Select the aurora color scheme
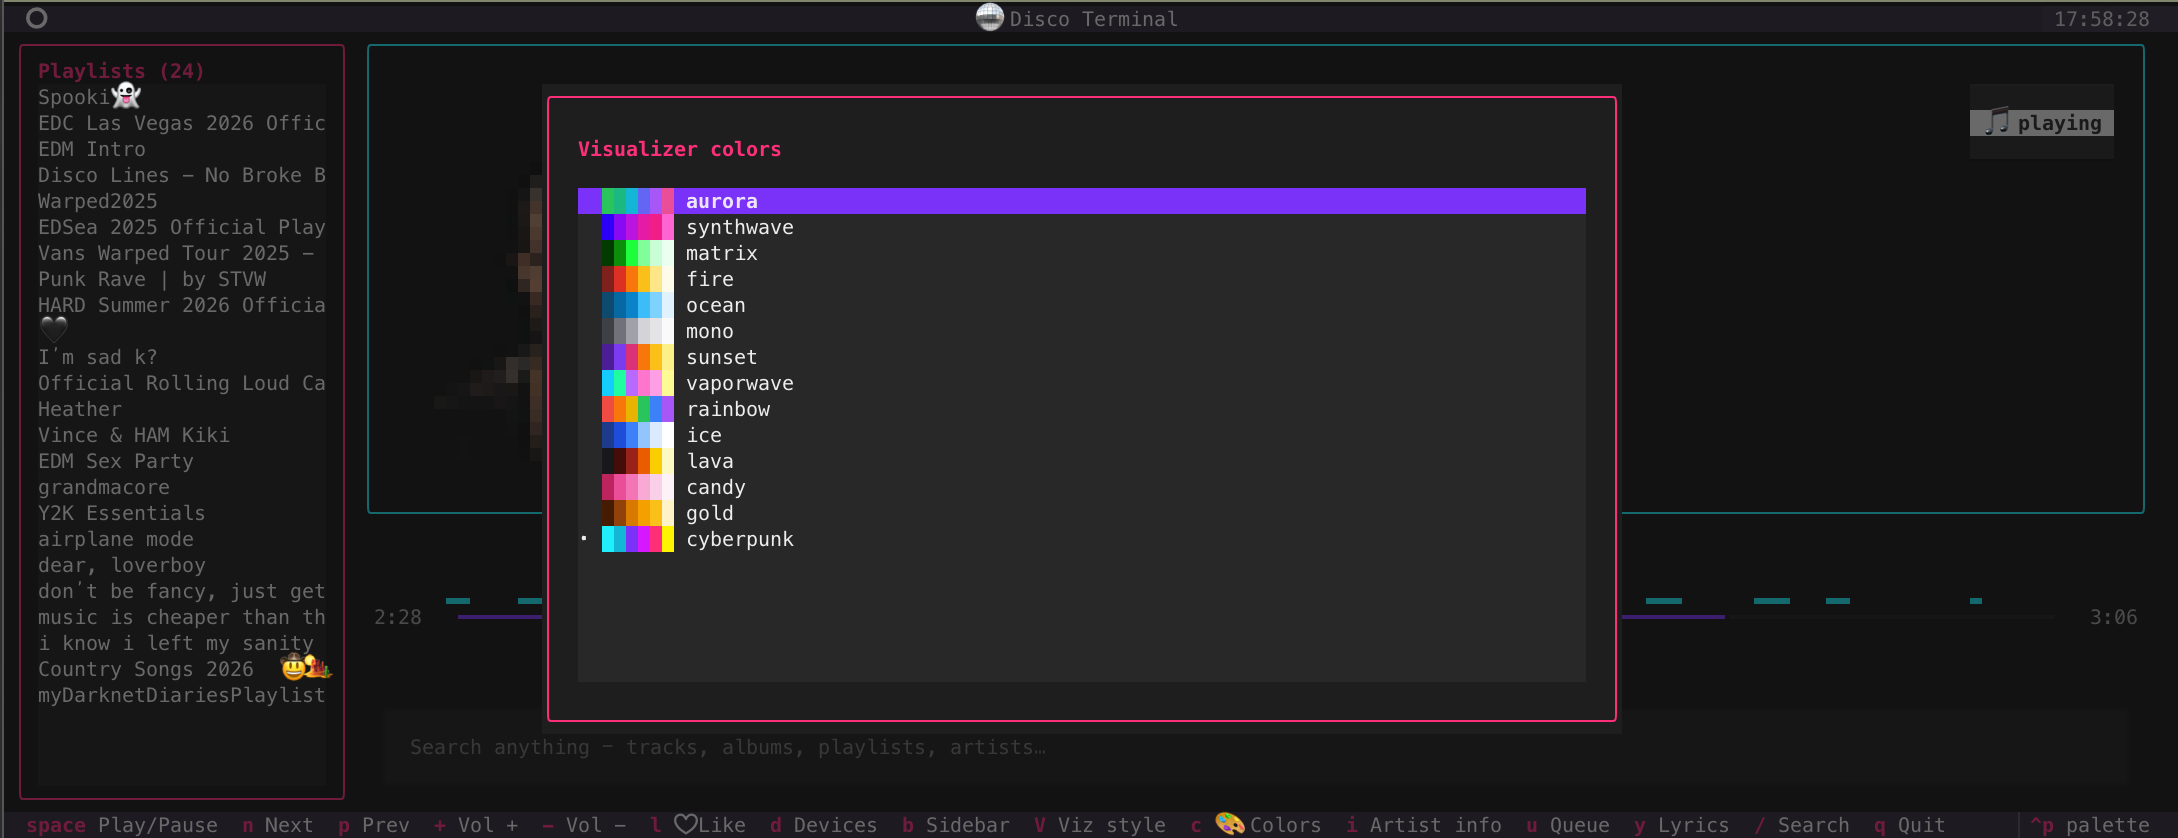Image resolution: width=2178 pixels, height=838 pixels. tap(1081, 201)
